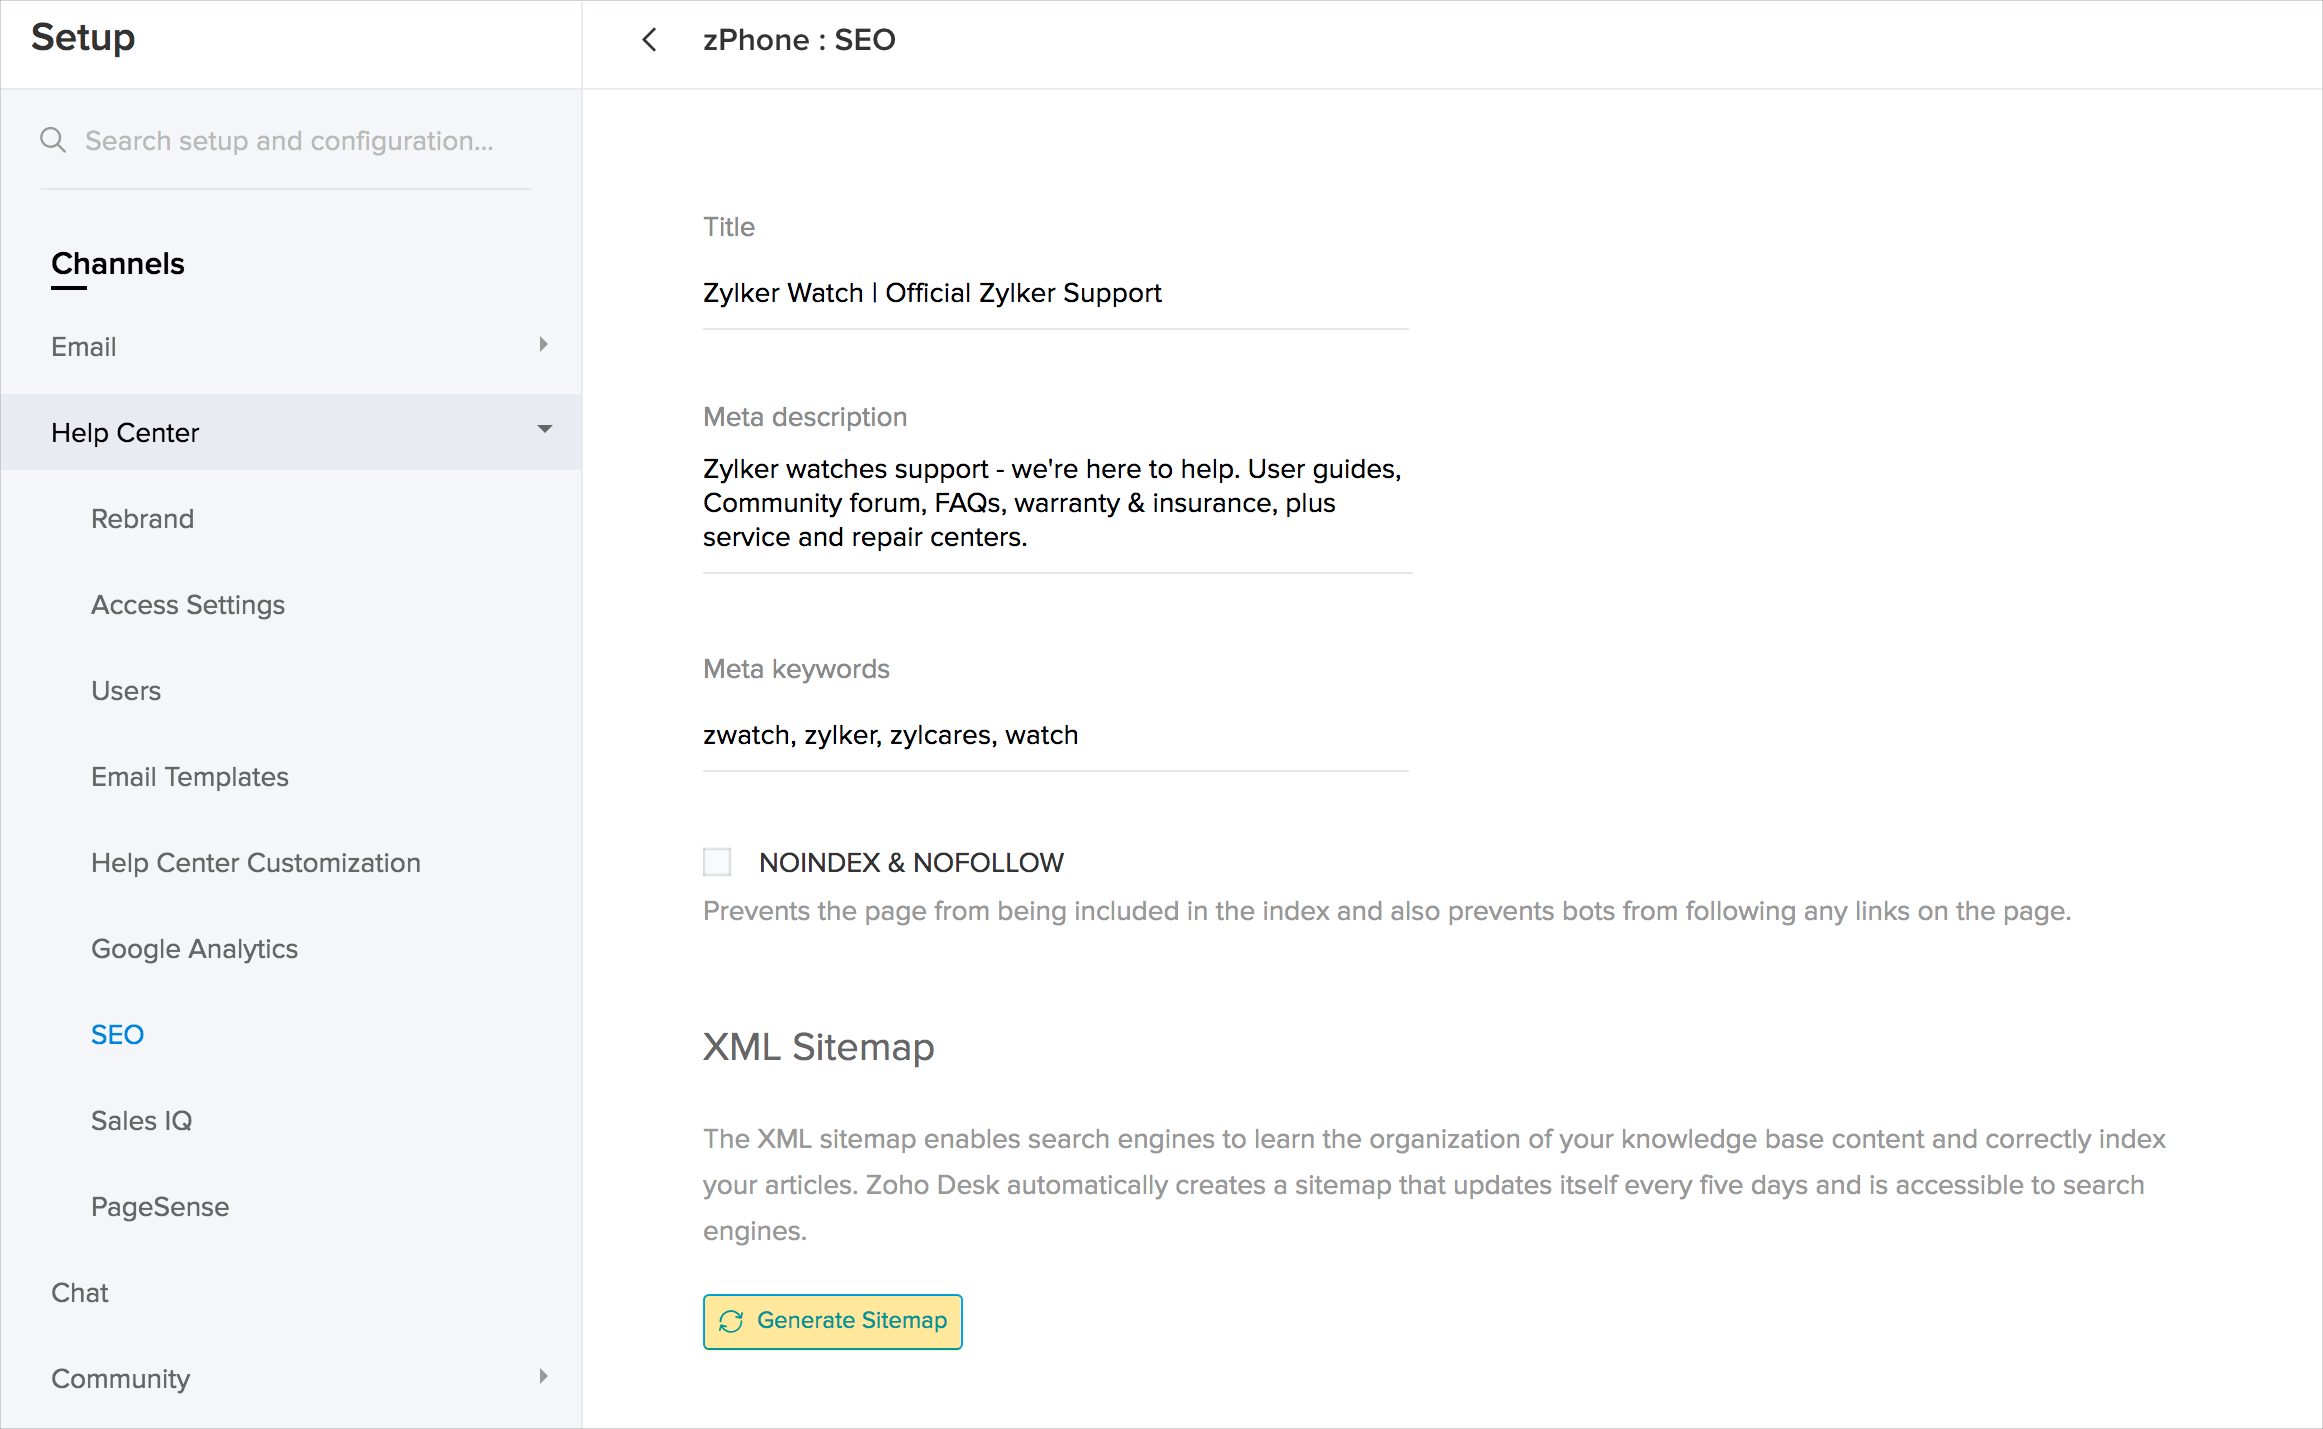
Task: Click the Chat channel link
Action: click(x=80, y=1293)
